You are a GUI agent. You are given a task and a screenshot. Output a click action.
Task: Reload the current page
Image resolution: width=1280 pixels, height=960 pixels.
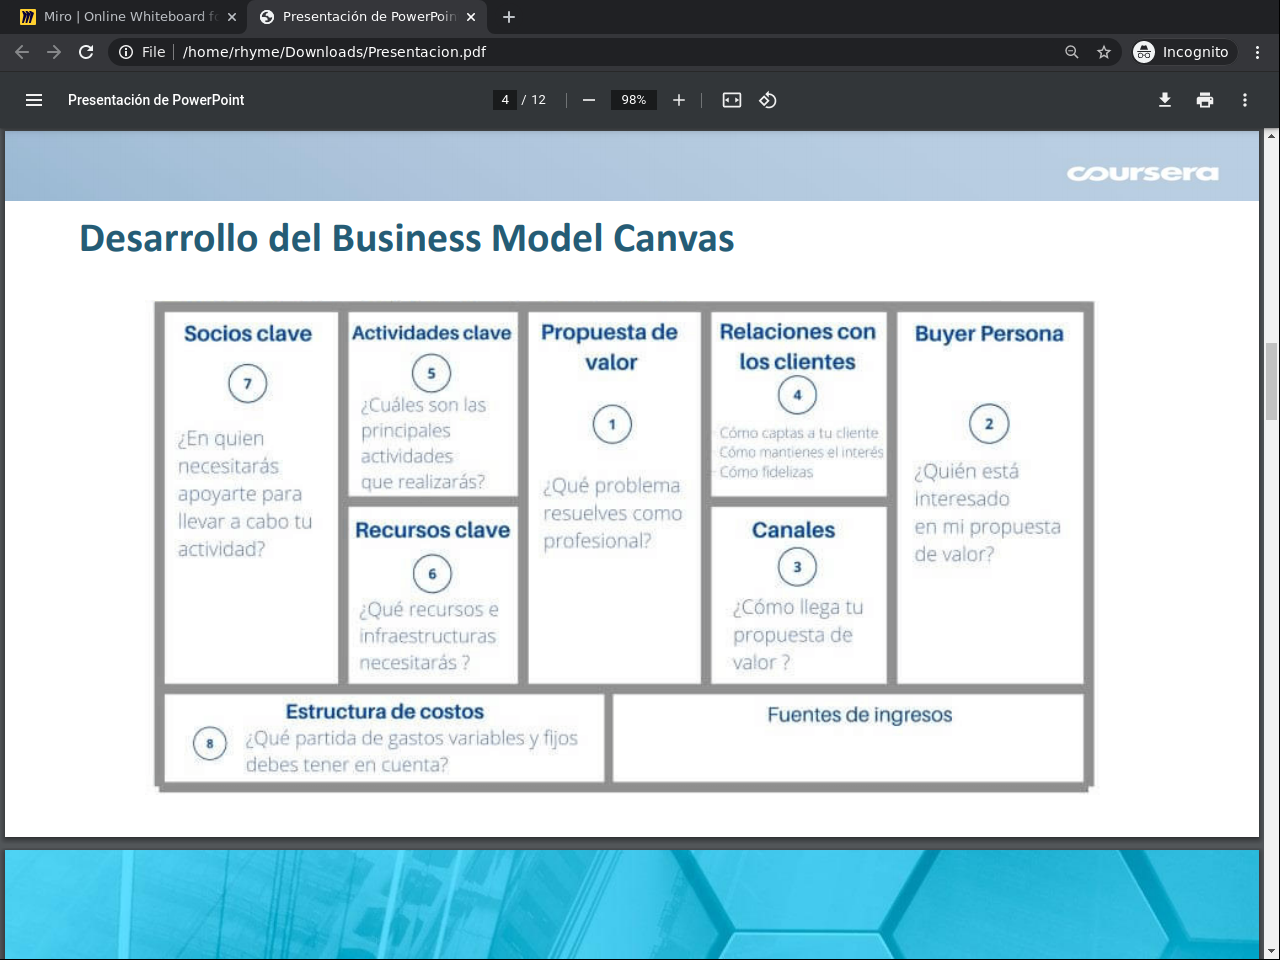pyautogui.click(x=86, y=52)
